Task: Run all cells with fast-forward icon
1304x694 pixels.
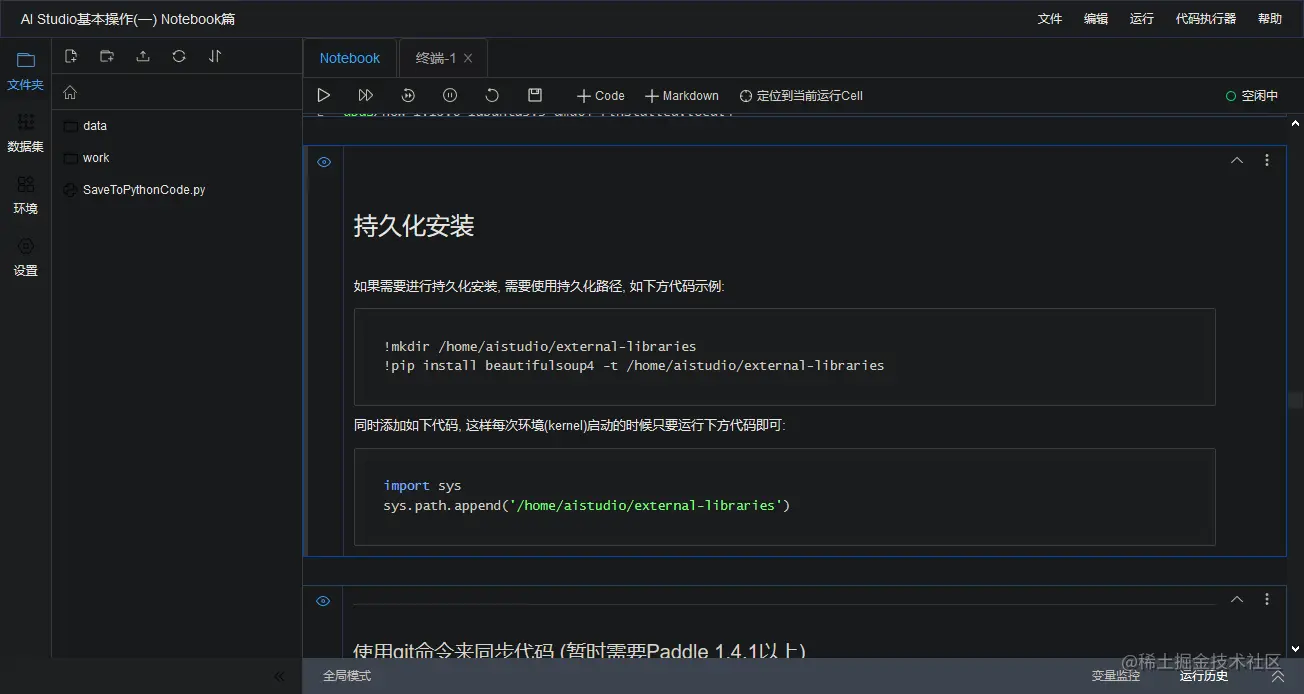Action: (x=365, y=95)
